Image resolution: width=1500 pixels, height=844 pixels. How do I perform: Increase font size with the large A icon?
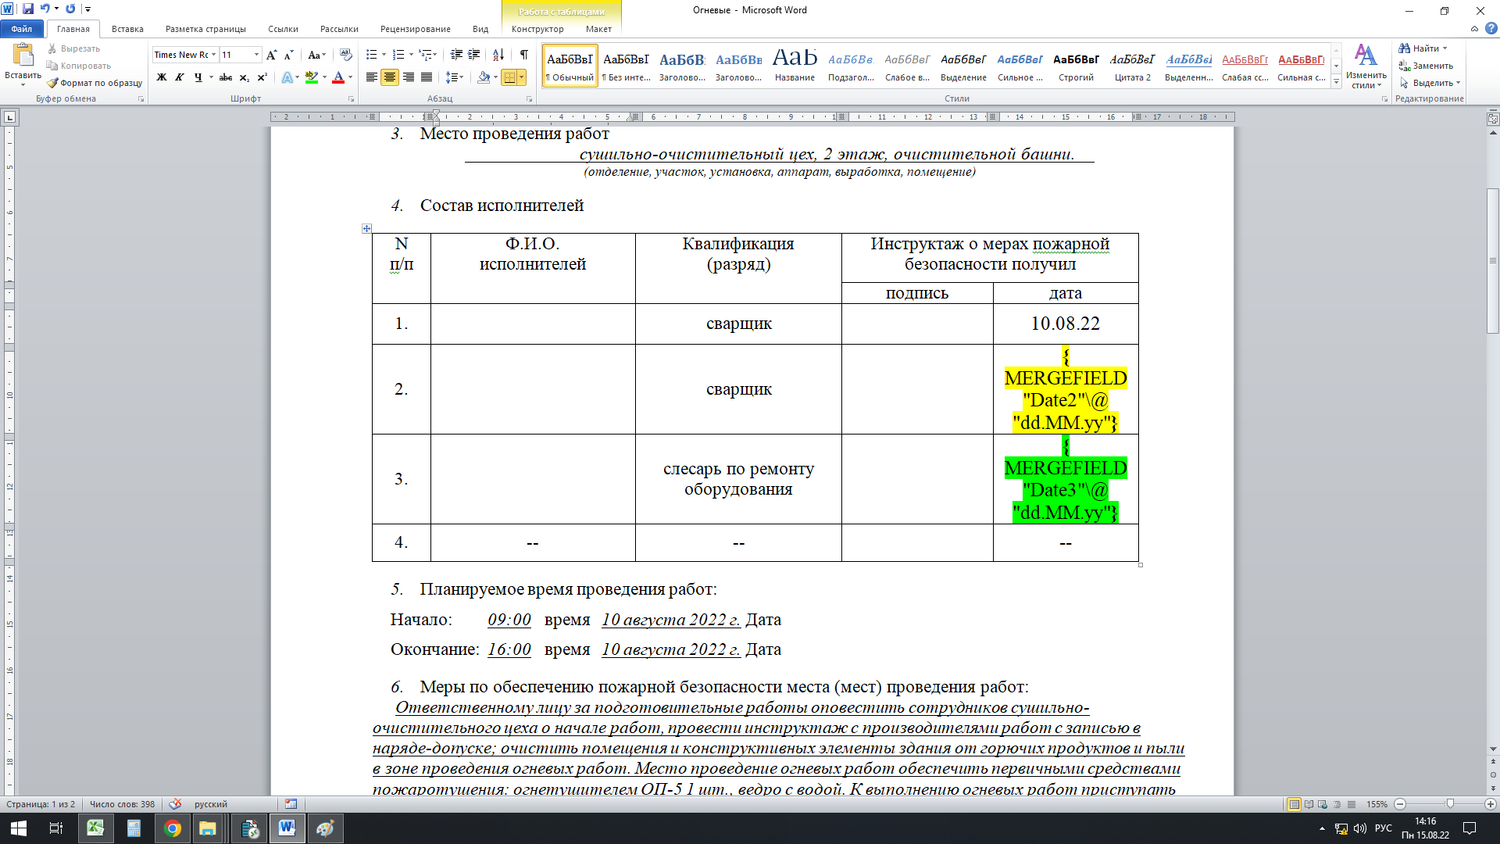tap(272, 55)
